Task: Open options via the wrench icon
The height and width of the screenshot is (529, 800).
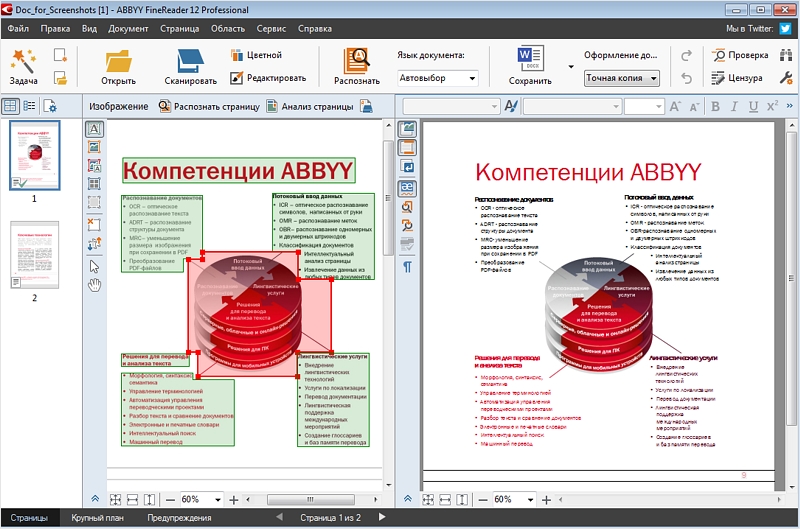Action: coord(786,78)
